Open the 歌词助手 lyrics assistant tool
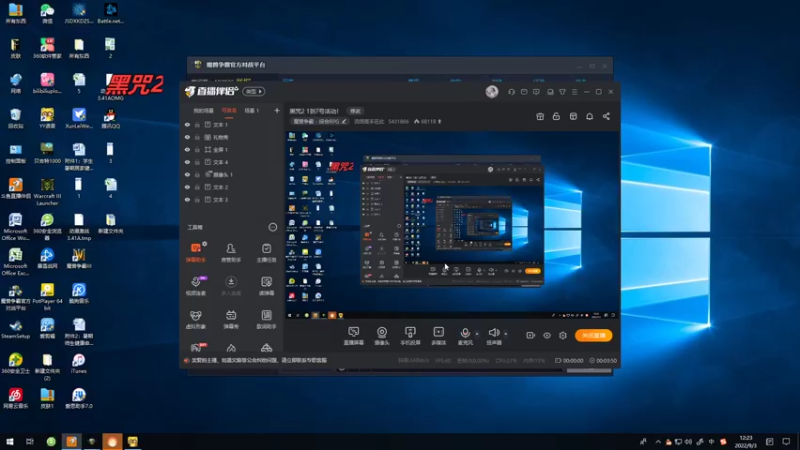Screen dimensions: 800x450 [266, 319]
